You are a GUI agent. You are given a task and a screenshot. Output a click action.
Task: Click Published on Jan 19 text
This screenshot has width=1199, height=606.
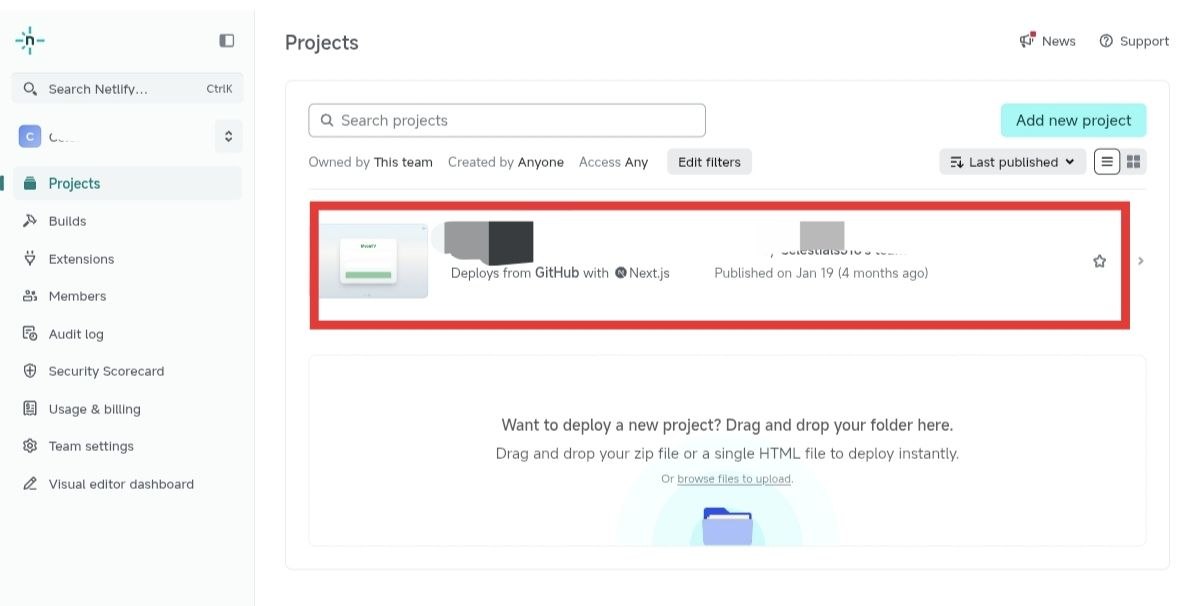click(821, 273)
